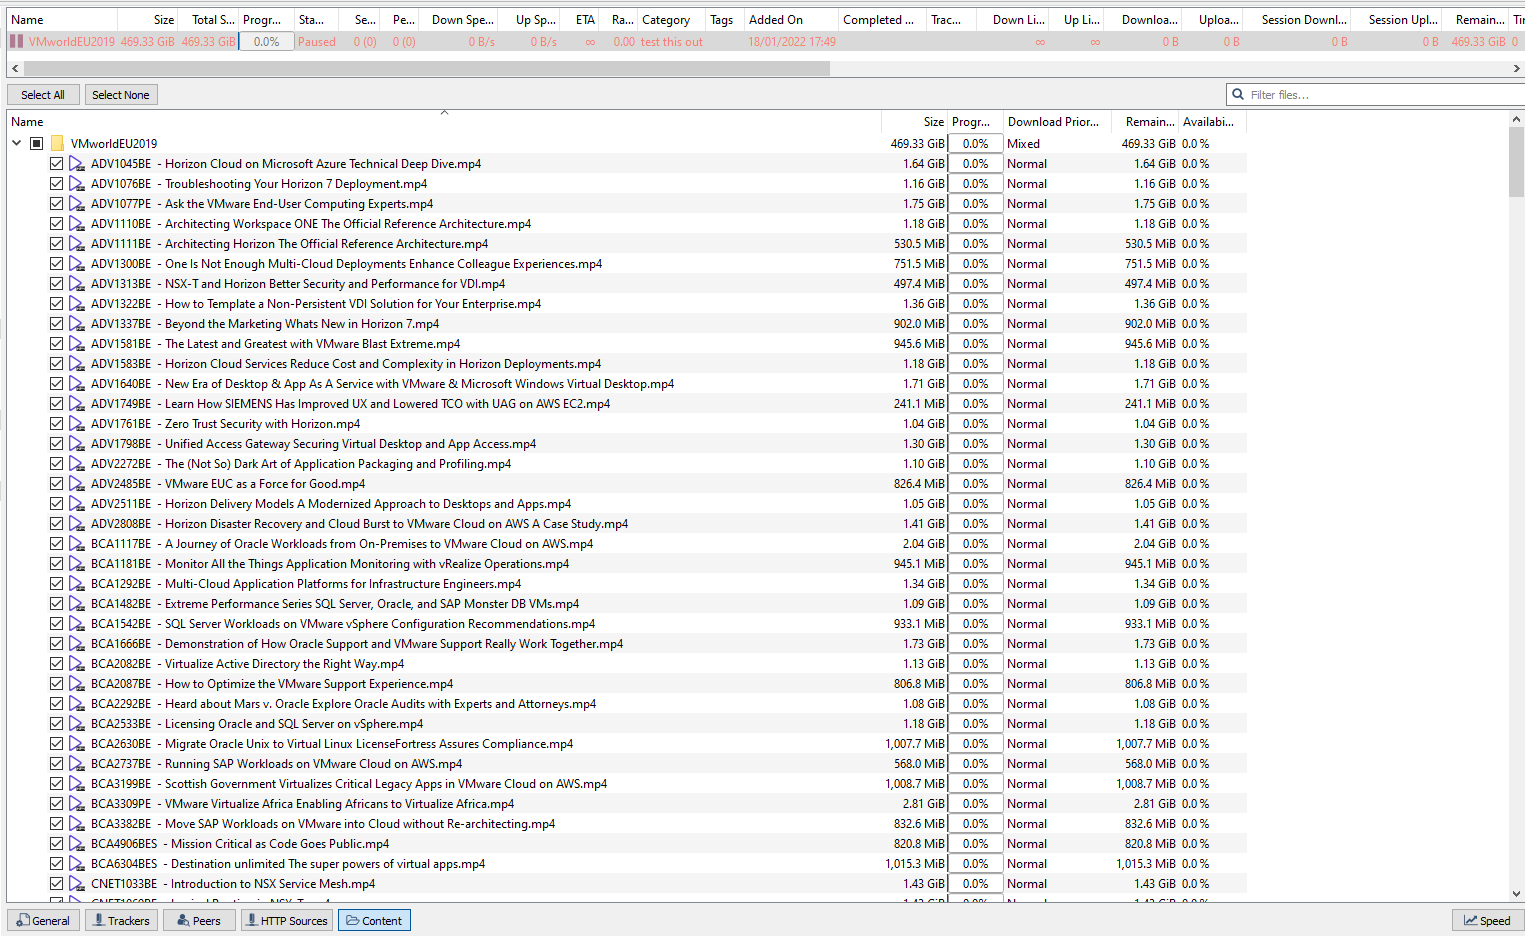The width and height of the screenshot is (1525, 936).
Task: Click the progress bar of ADV1045BE file
Action: 975,163
